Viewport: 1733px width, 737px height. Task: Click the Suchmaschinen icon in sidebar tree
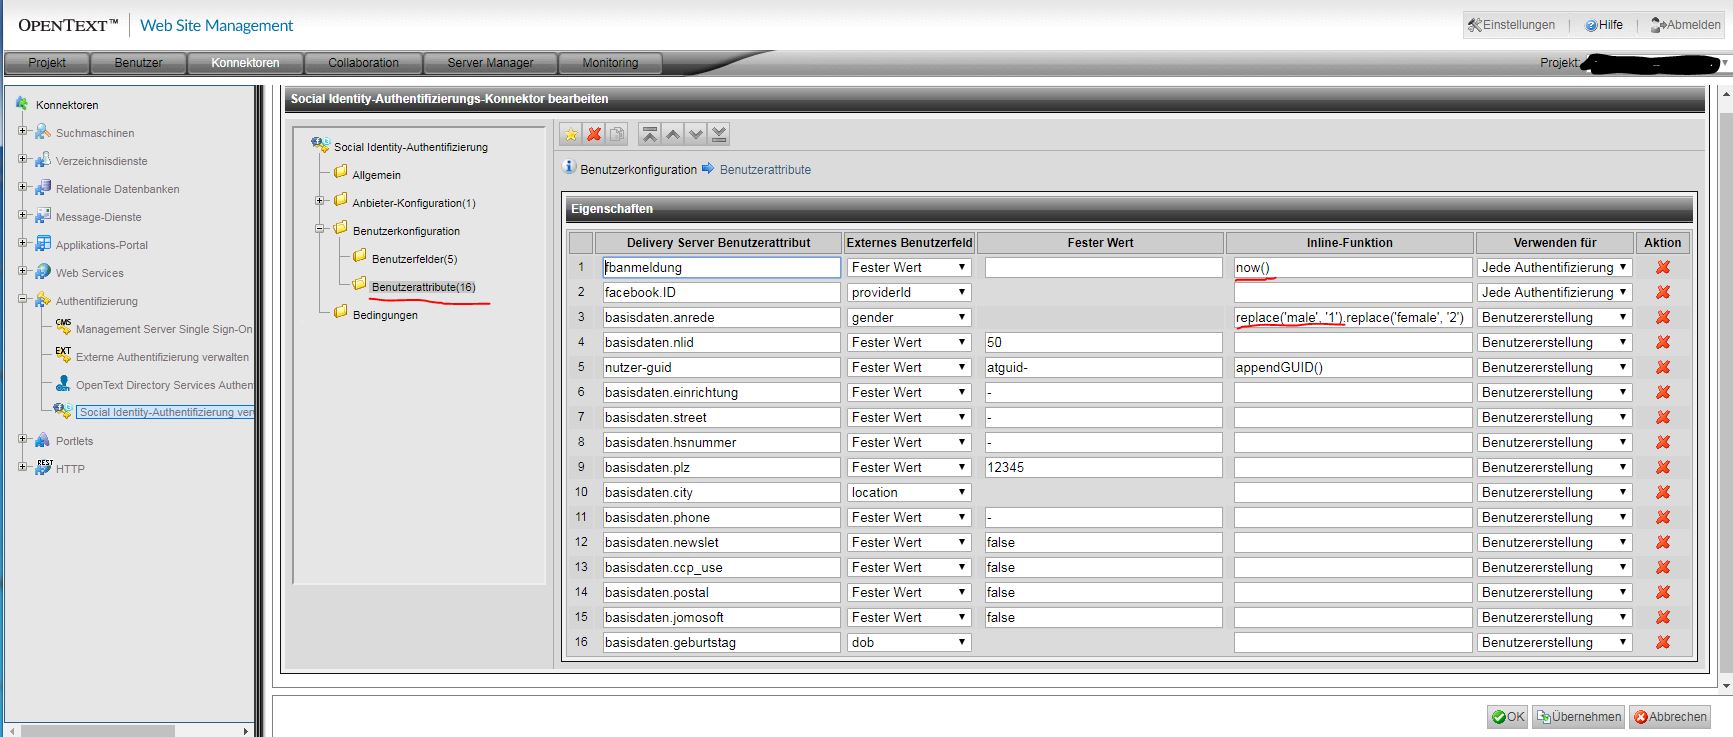[x=43, y=132]
